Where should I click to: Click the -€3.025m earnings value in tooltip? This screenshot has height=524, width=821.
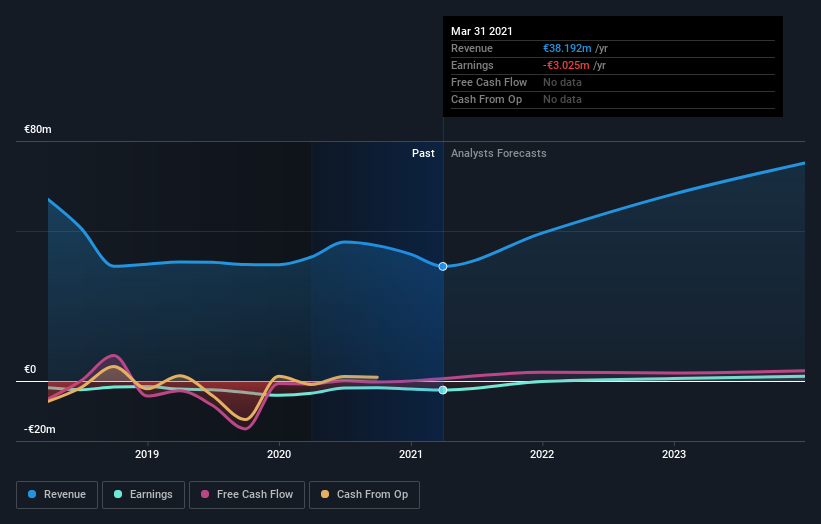point(566,65)
